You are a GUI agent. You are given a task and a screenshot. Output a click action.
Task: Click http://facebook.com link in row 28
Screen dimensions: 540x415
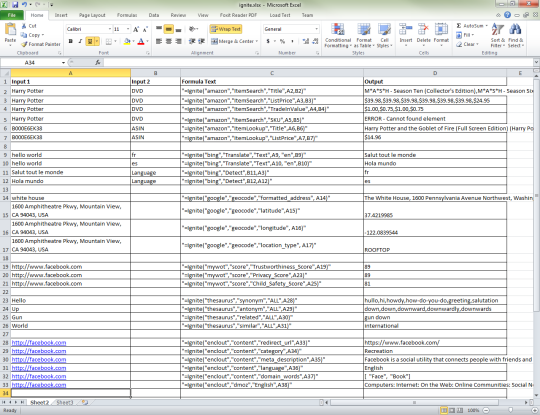pos(39,343)
